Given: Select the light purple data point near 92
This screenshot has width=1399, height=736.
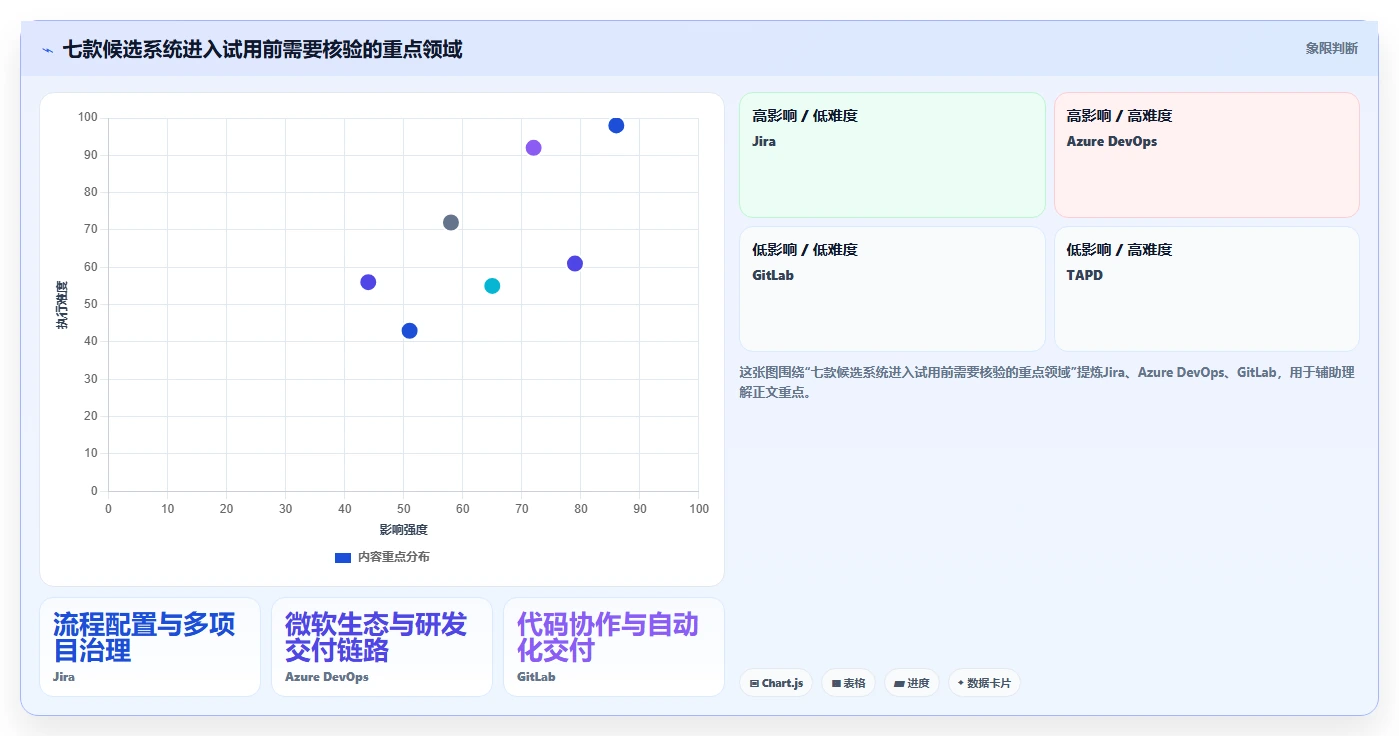Looking at the screenshot, I should pyautogui.click(x=533, y=148).
